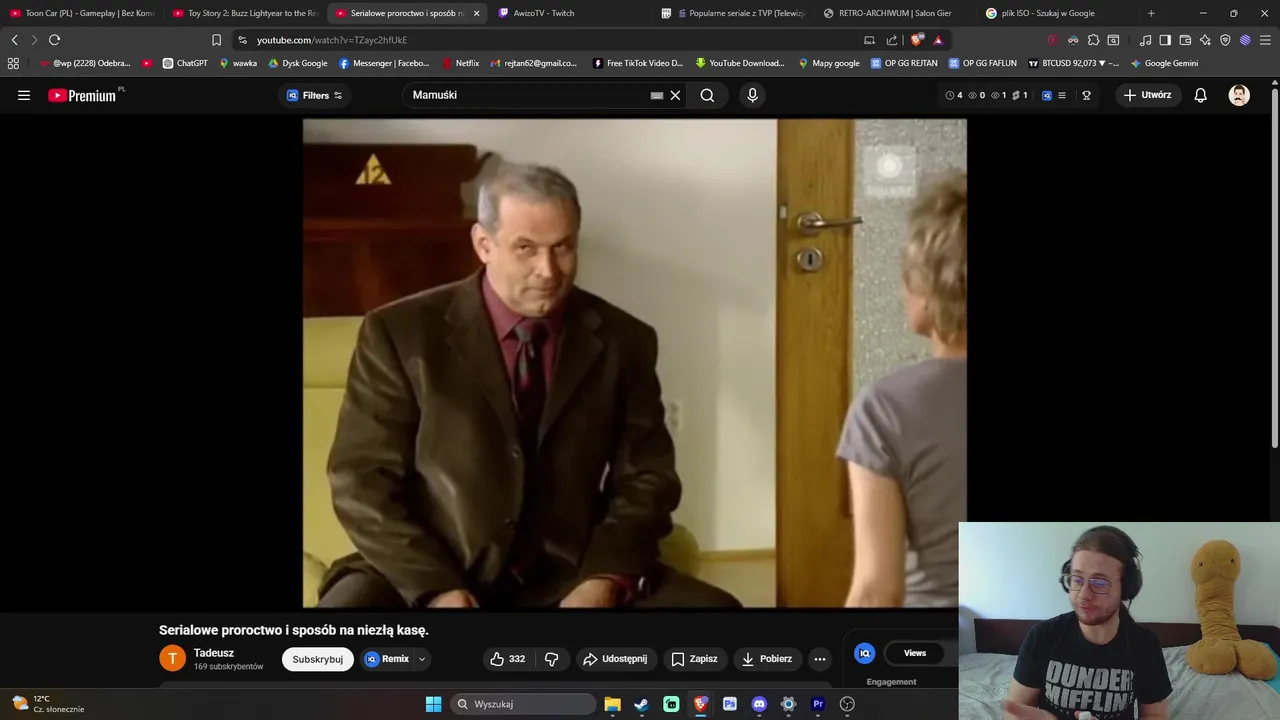The width and height of the screenshot is (1280, 720).
Task: Open the ChatGPT bookmark
Action: tap(185, 63)
